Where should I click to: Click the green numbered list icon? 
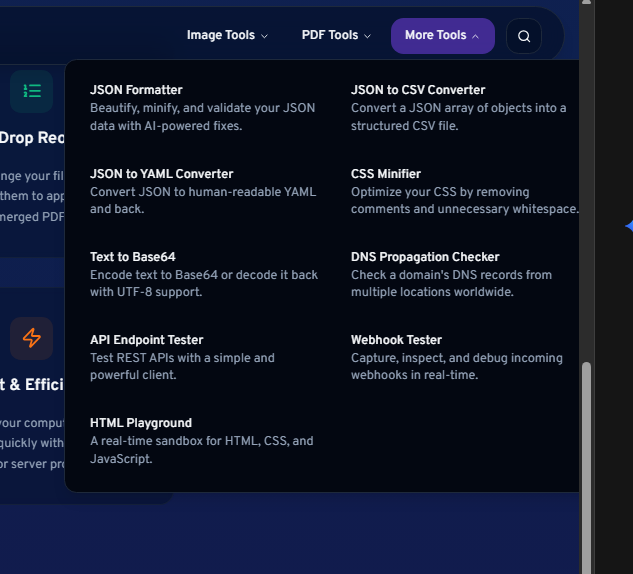pyautogui.click(x=31, y=91)
